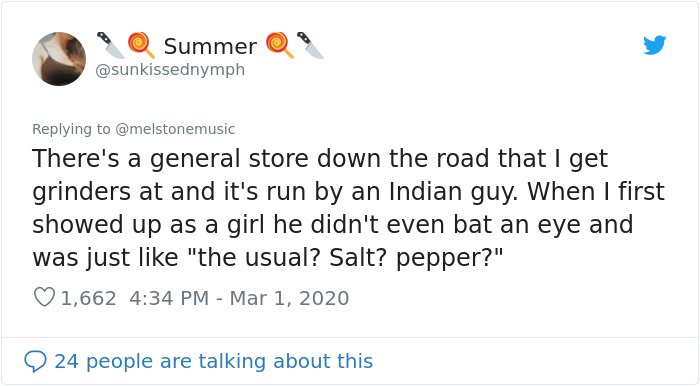
Task: Open the @sunkissednymph handle
Action: point(170,70)
